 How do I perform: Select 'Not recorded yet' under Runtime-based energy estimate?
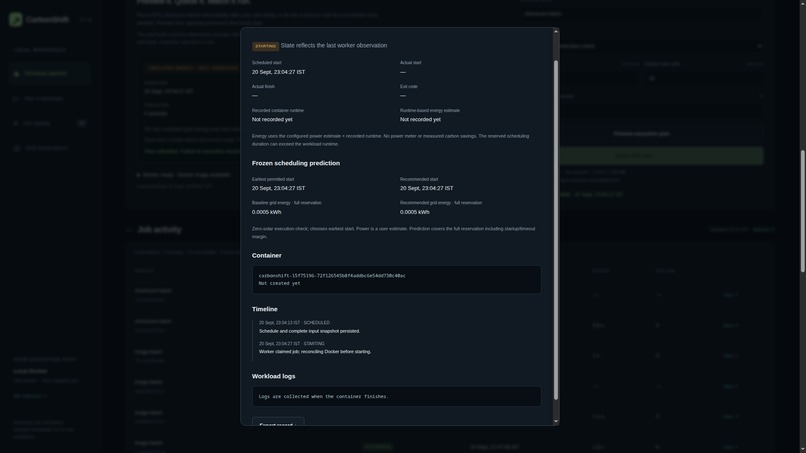[420, 119]
